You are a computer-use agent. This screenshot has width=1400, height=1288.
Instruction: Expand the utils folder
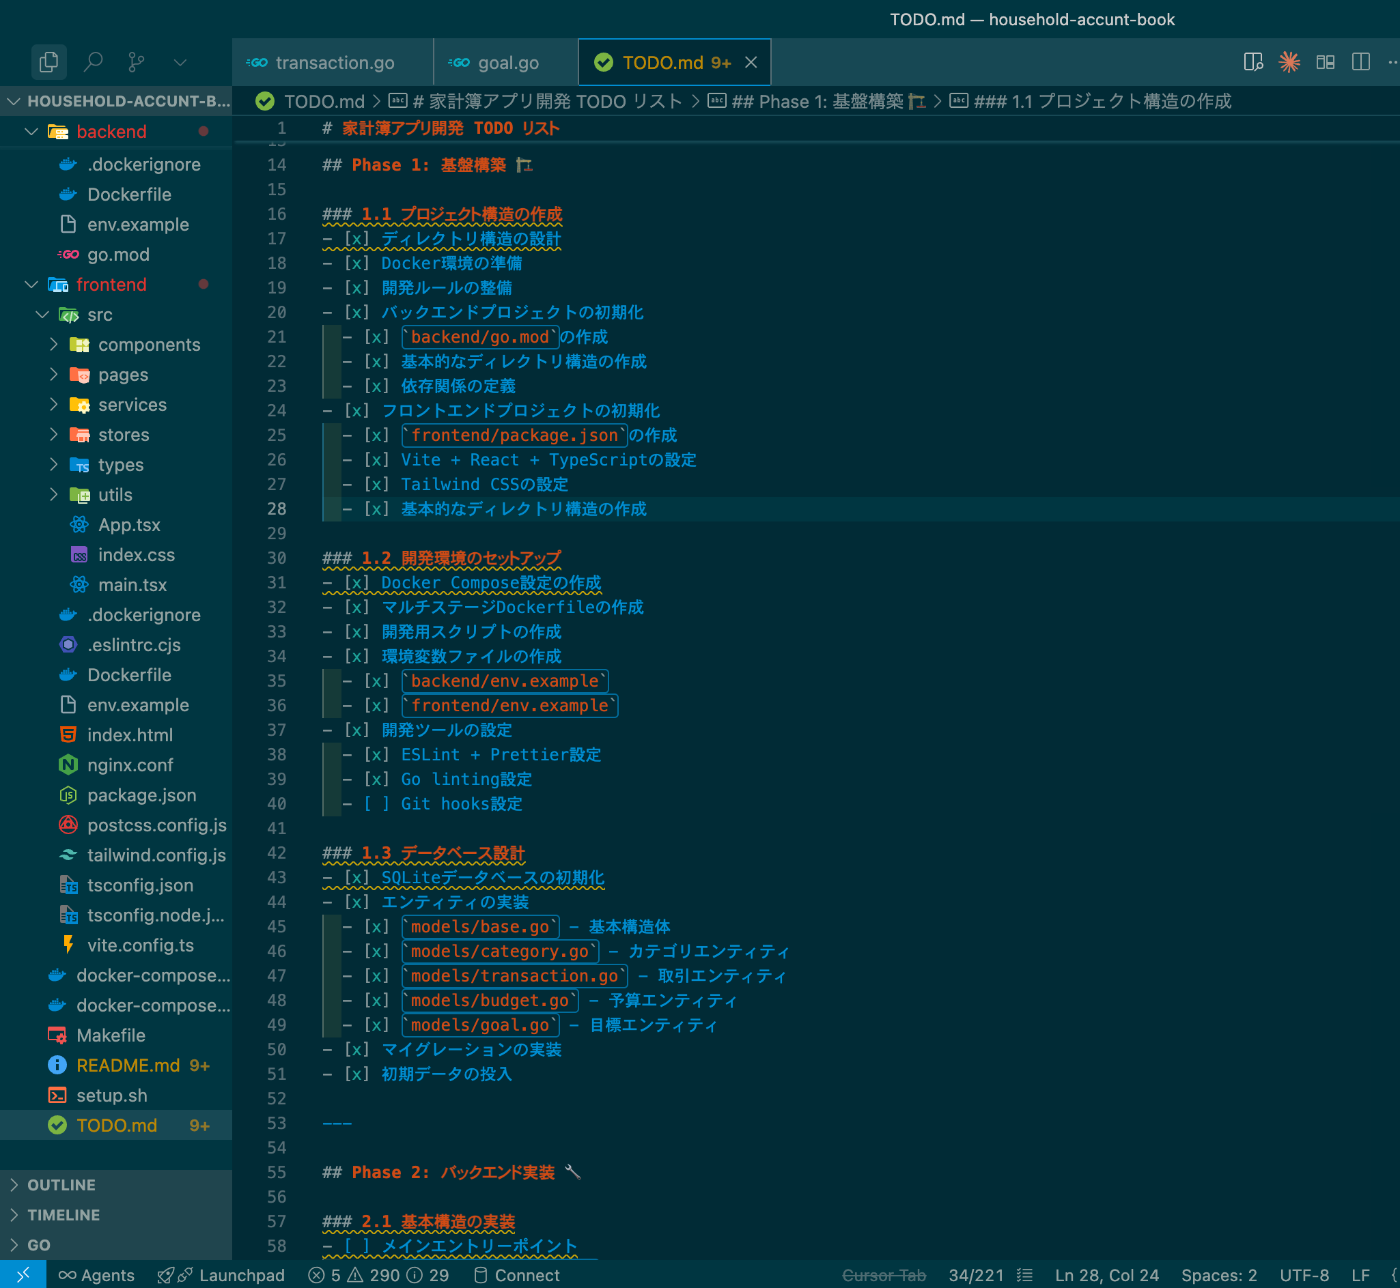(x=115, y=495)
